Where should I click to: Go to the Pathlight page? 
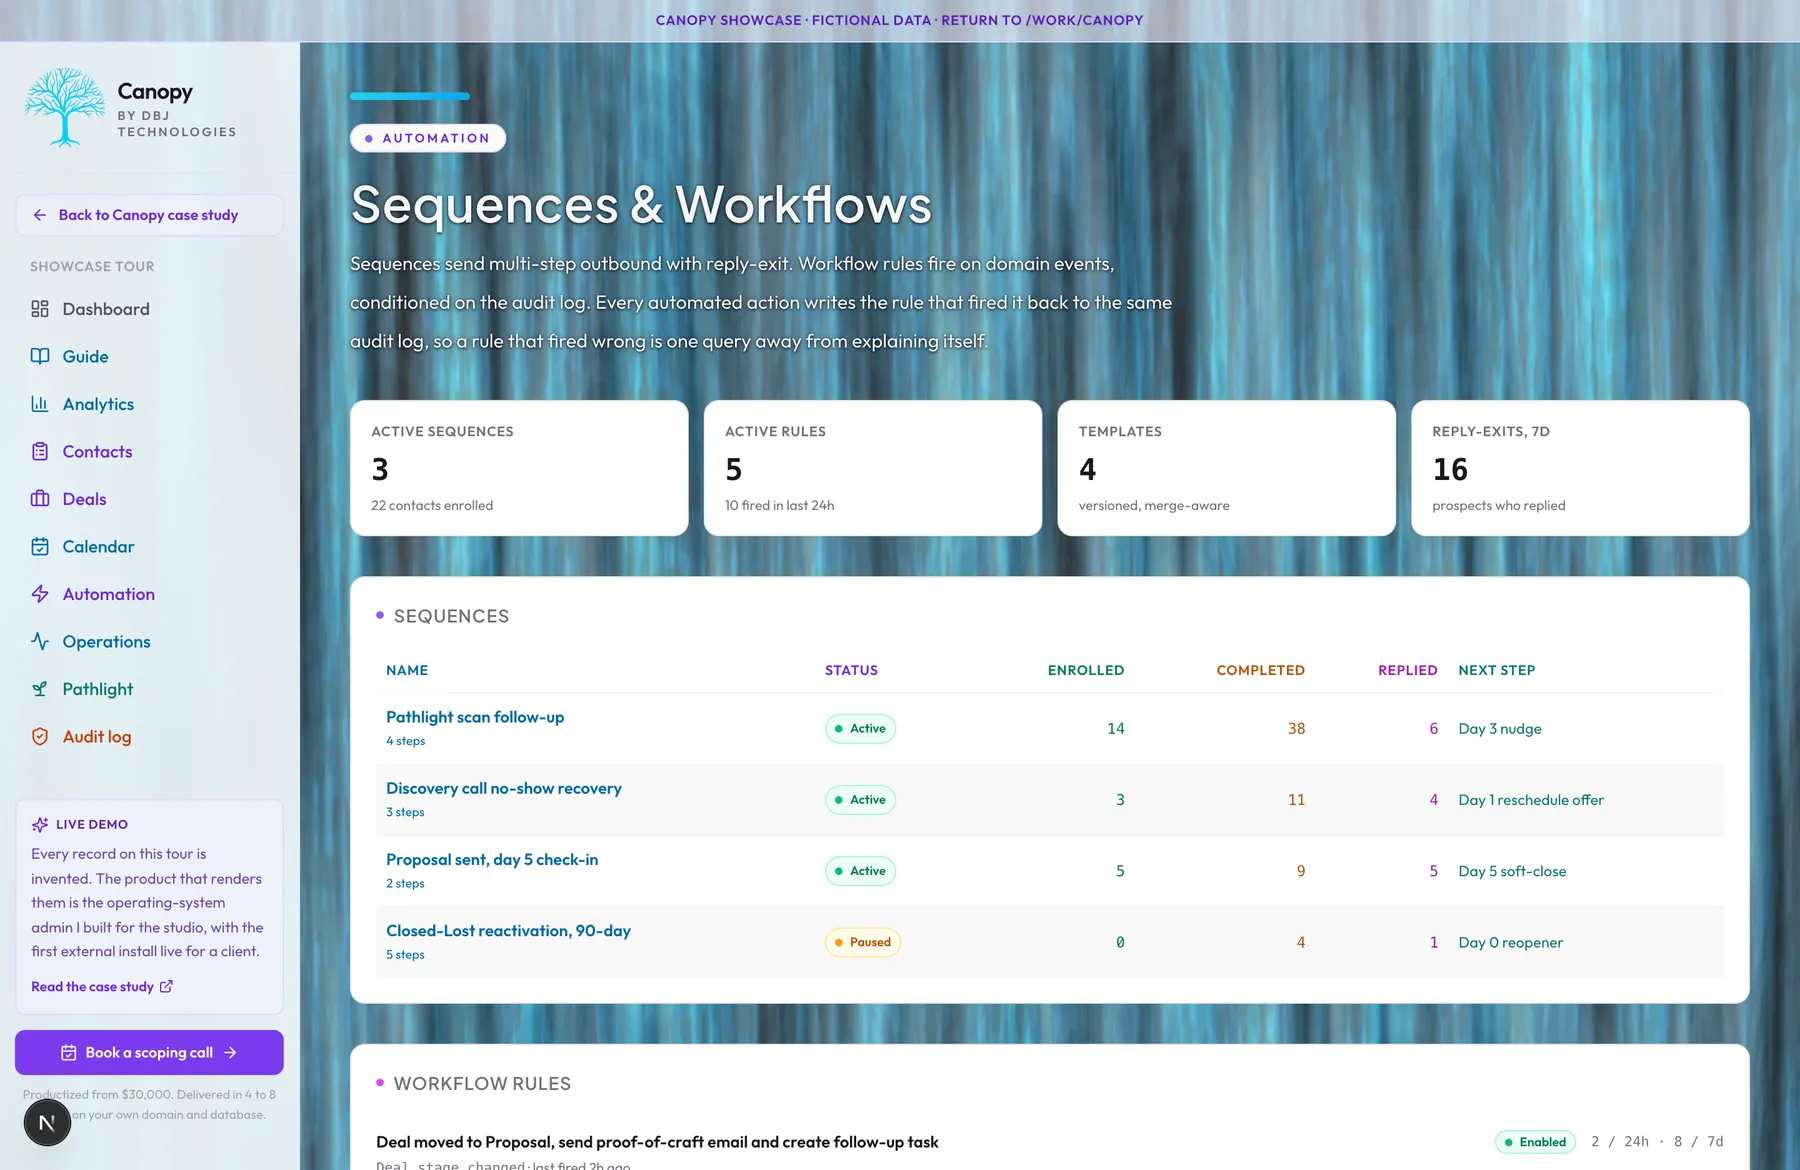149,689
